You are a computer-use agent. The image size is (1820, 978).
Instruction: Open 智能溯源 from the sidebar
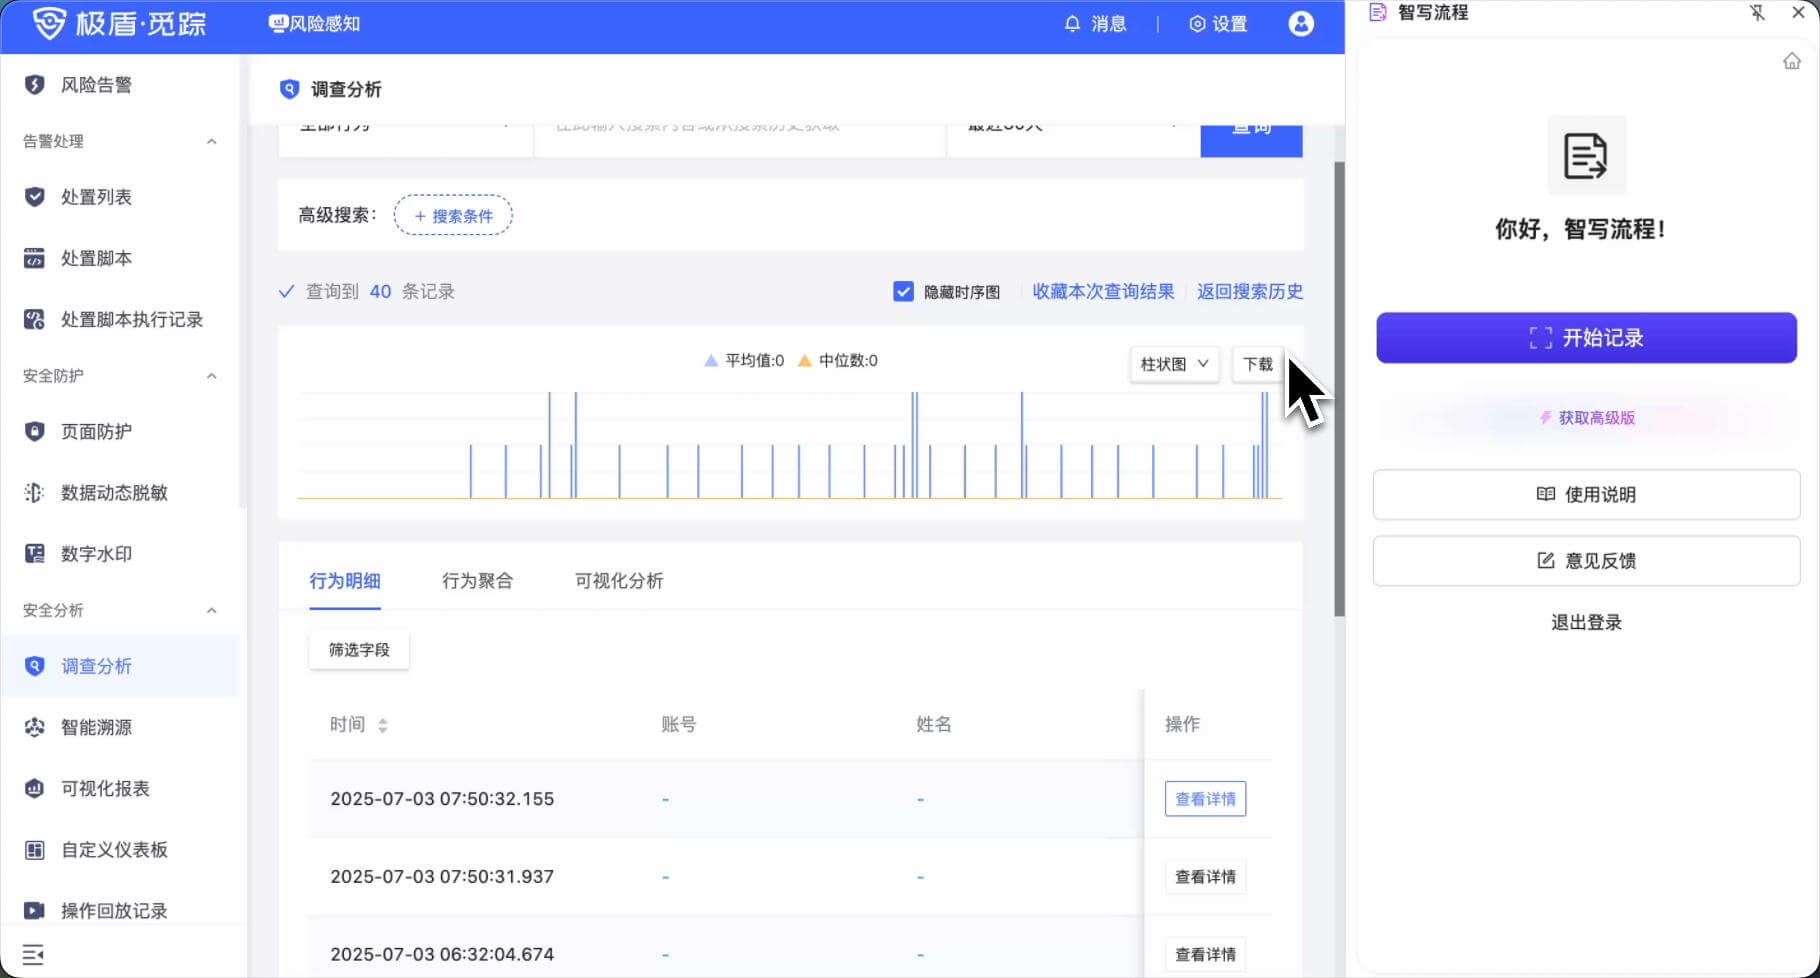96,727
